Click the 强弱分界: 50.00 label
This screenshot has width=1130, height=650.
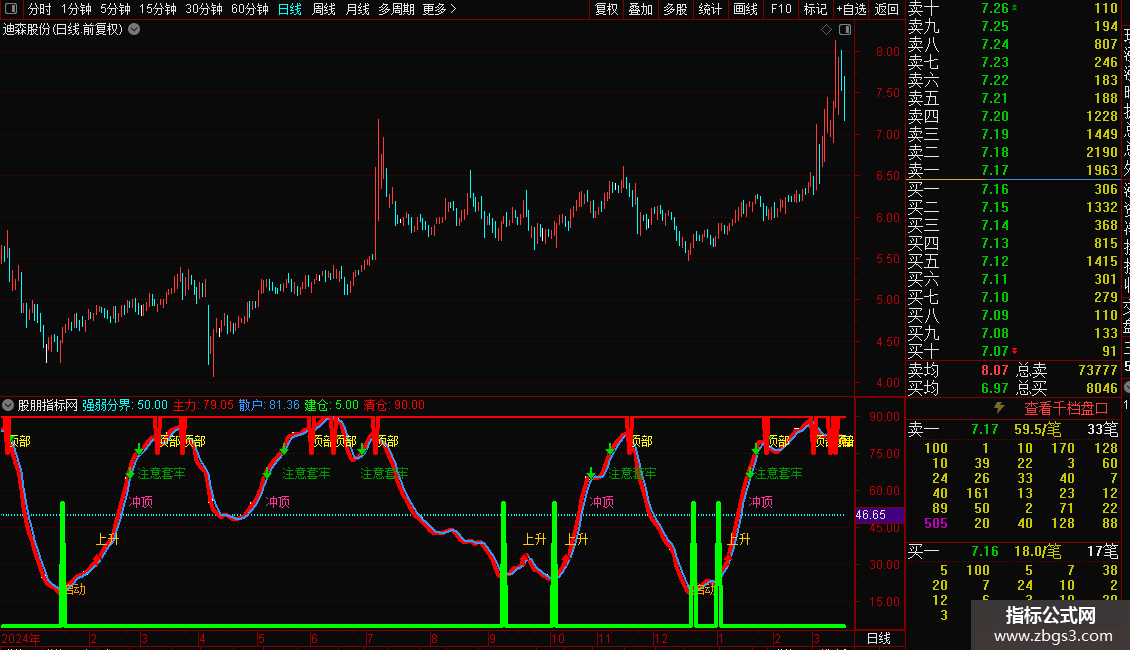tap(125, 405)
